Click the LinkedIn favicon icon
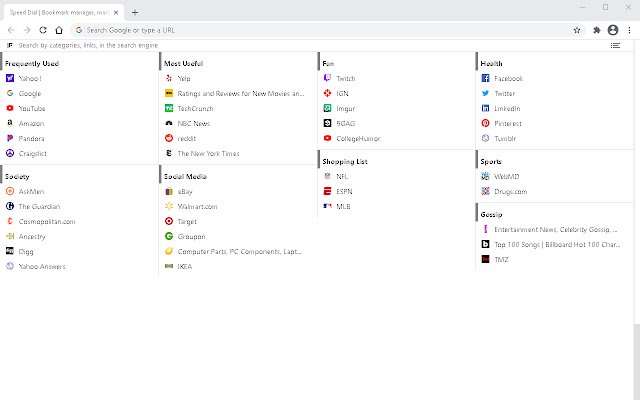 pos(485,108)
